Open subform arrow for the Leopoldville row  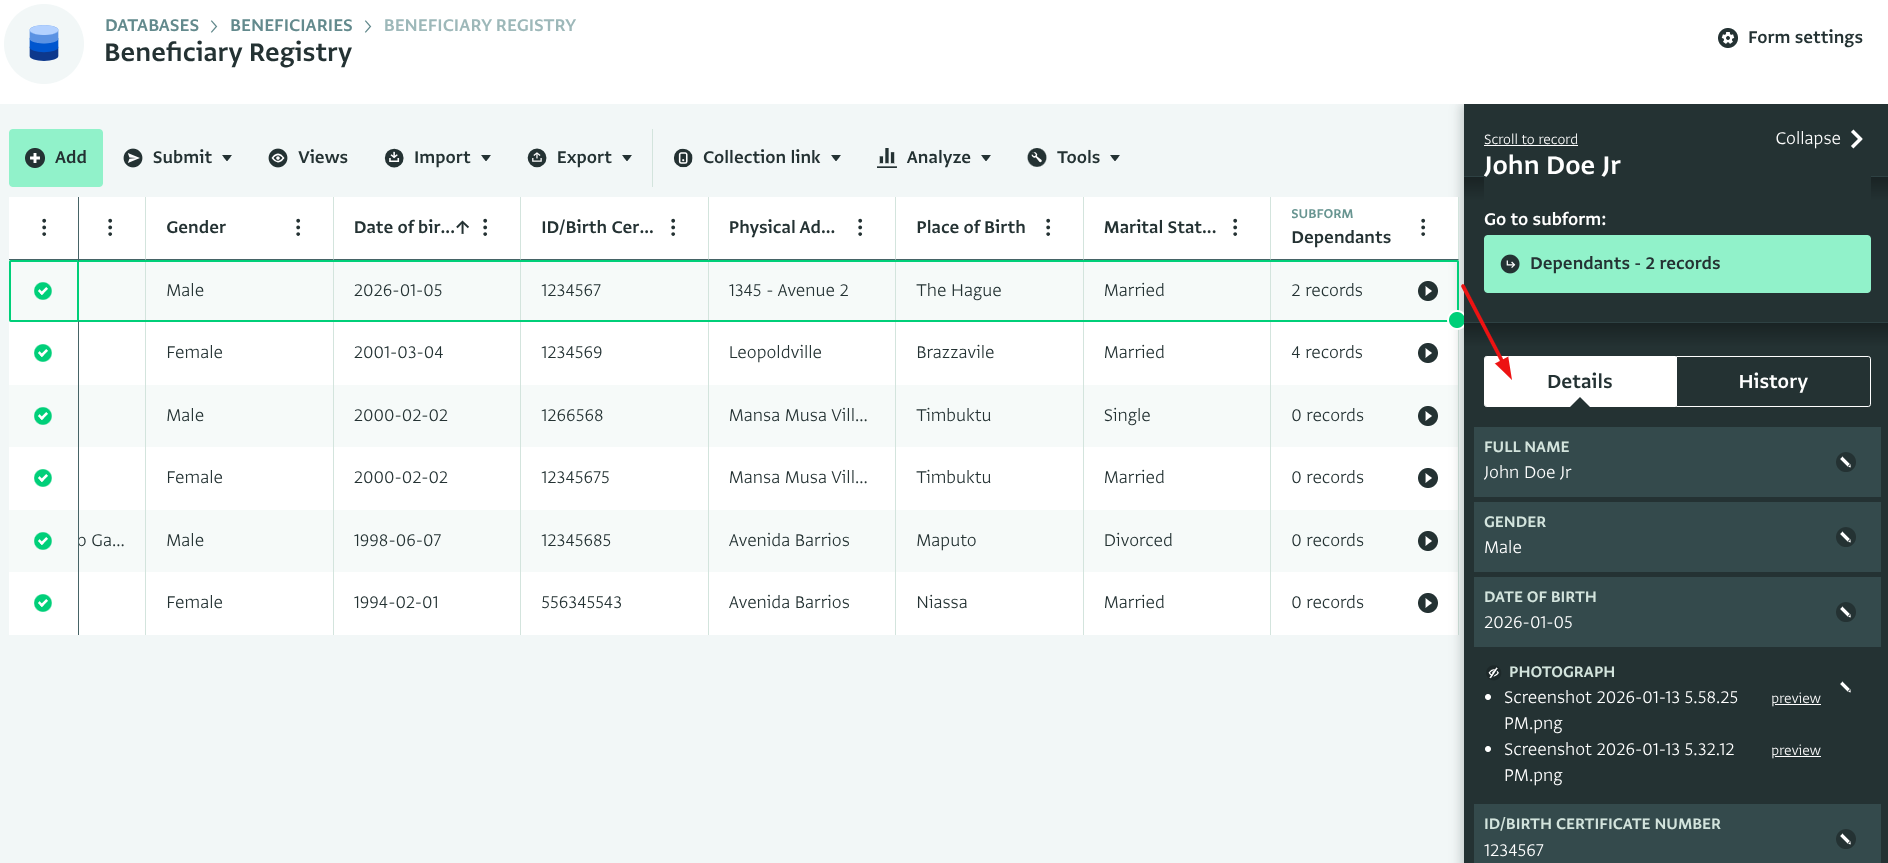click(1427, 353)
